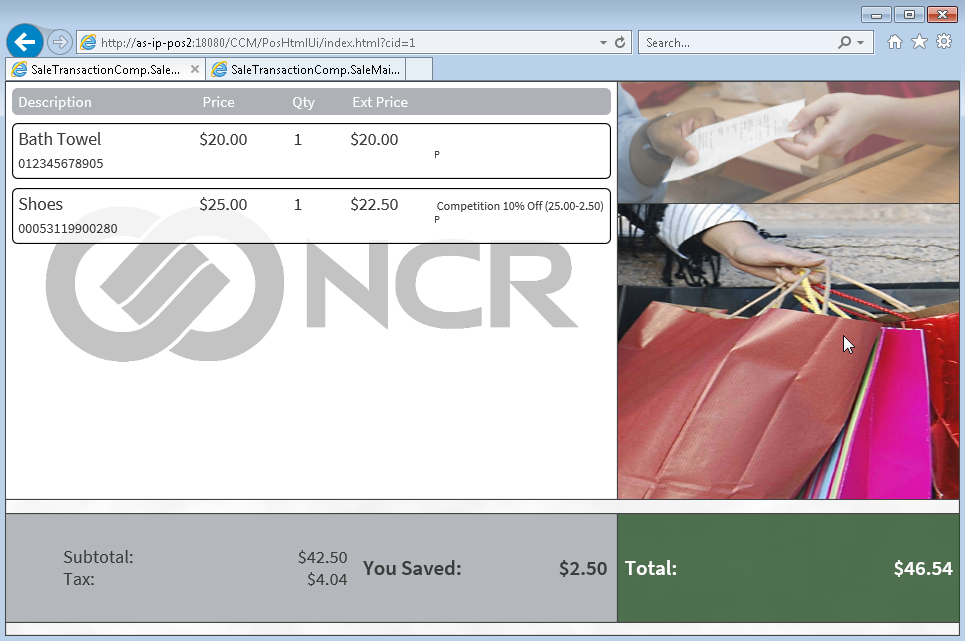This screenshot has height=641, width=965.
Task: Open Favorites star icon
Action: (x=919, y=42)
